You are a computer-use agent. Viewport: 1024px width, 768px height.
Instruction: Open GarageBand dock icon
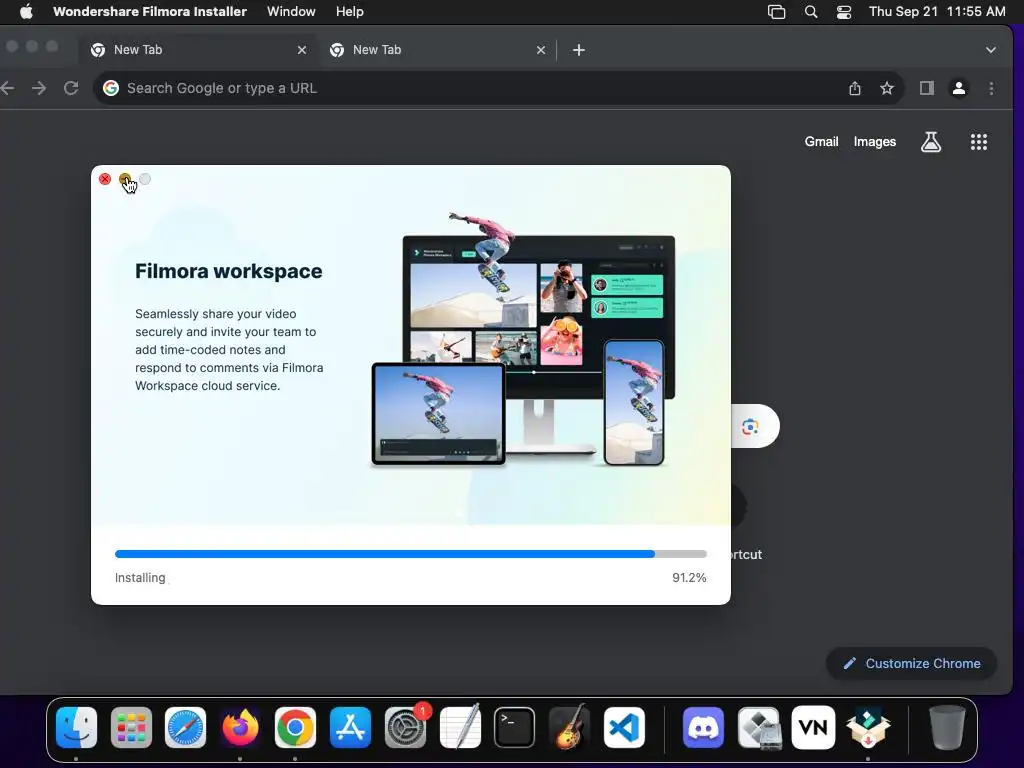coord(569,728)
